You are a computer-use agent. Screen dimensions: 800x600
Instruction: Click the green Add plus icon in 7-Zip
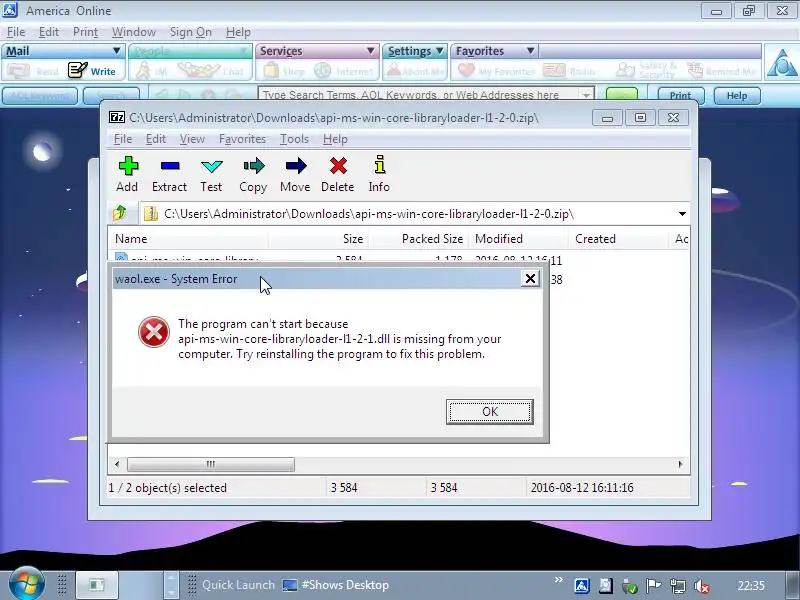[128, 166]
